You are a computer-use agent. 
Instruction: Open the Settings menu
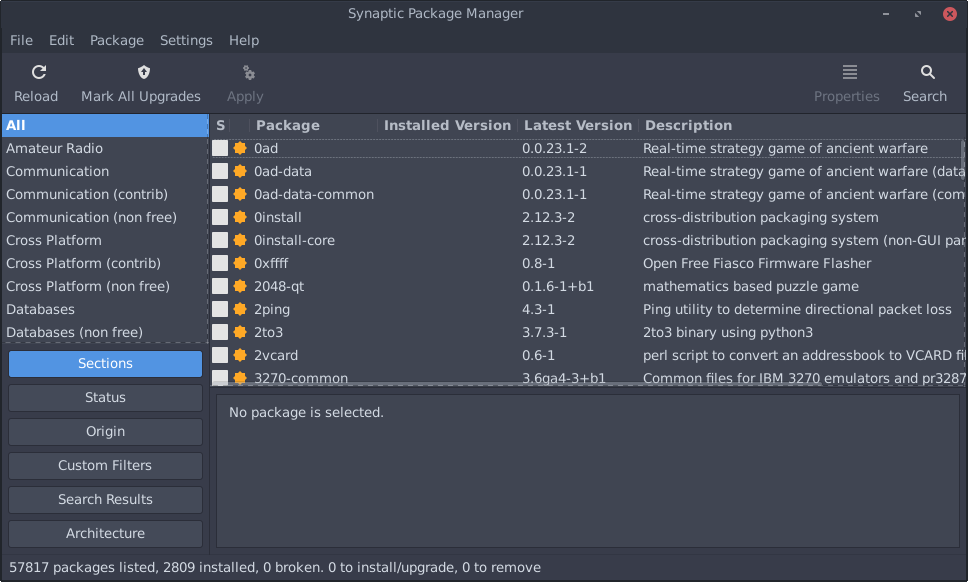click(186, 40)
